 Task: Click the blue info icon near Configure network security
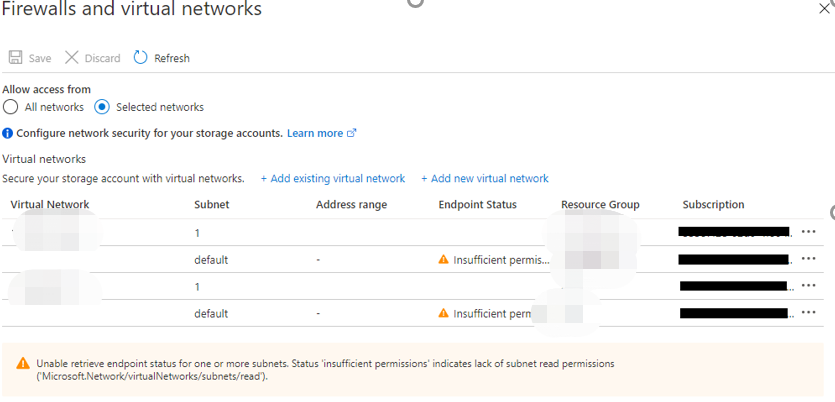(x=8, y=133)
